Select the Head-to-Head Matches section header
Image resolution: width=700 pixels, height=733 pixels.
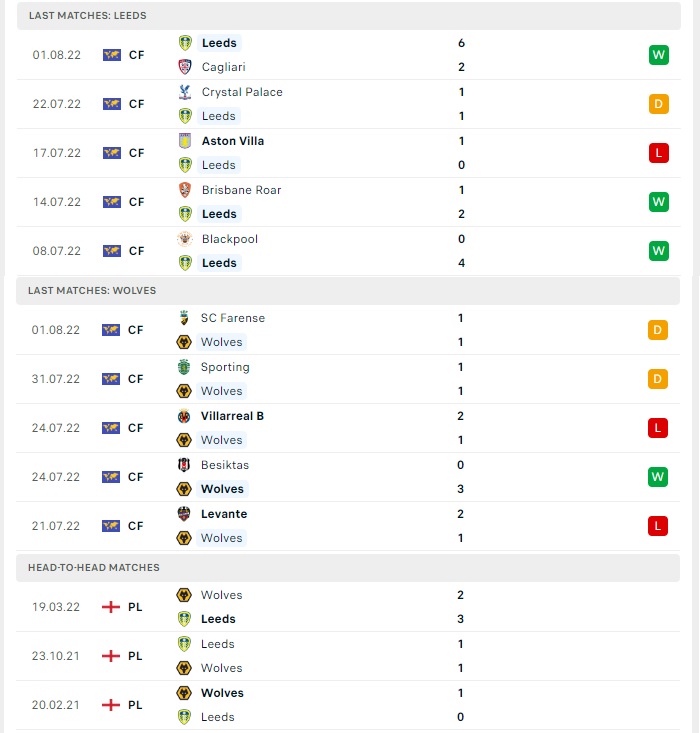pos(348,568)
